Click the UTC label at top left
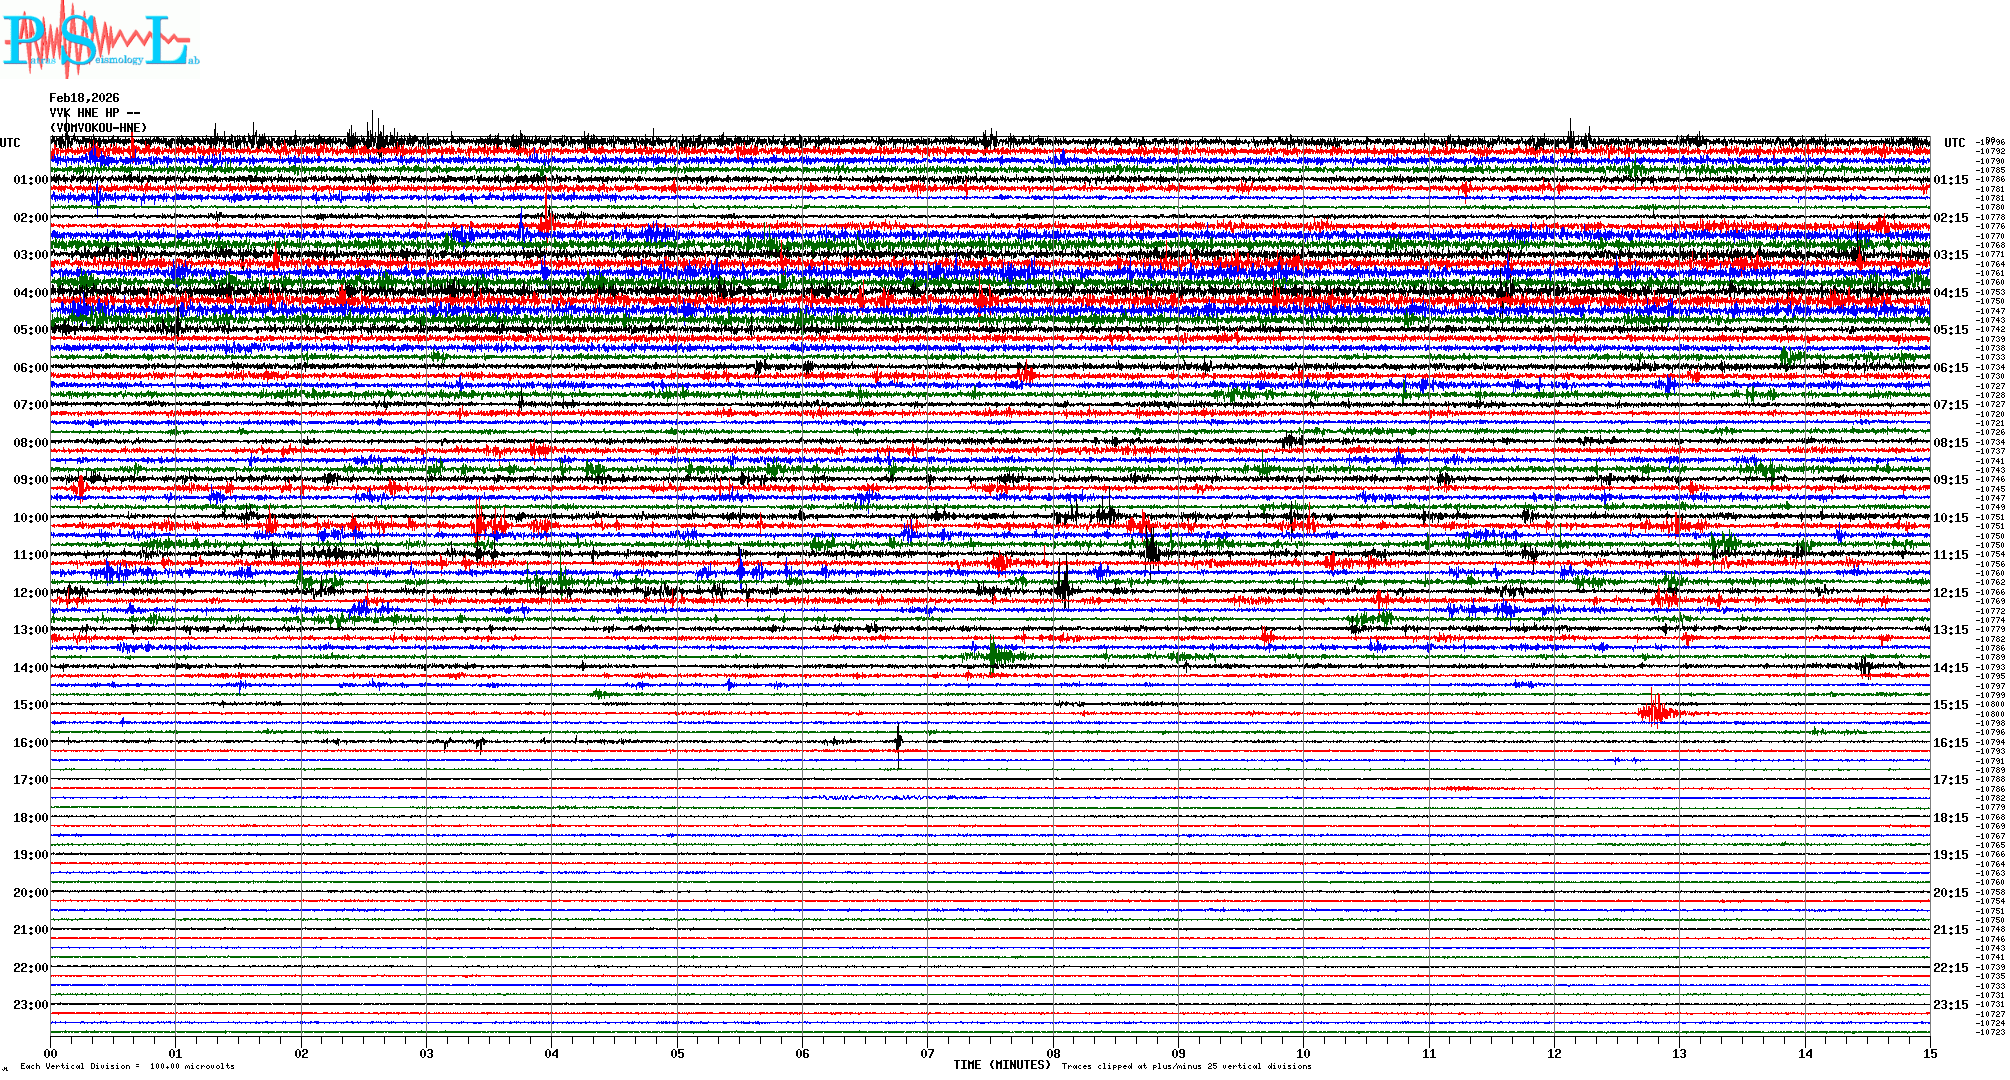Screen dimensions: 2010x1080 click(x=10, y=143)
